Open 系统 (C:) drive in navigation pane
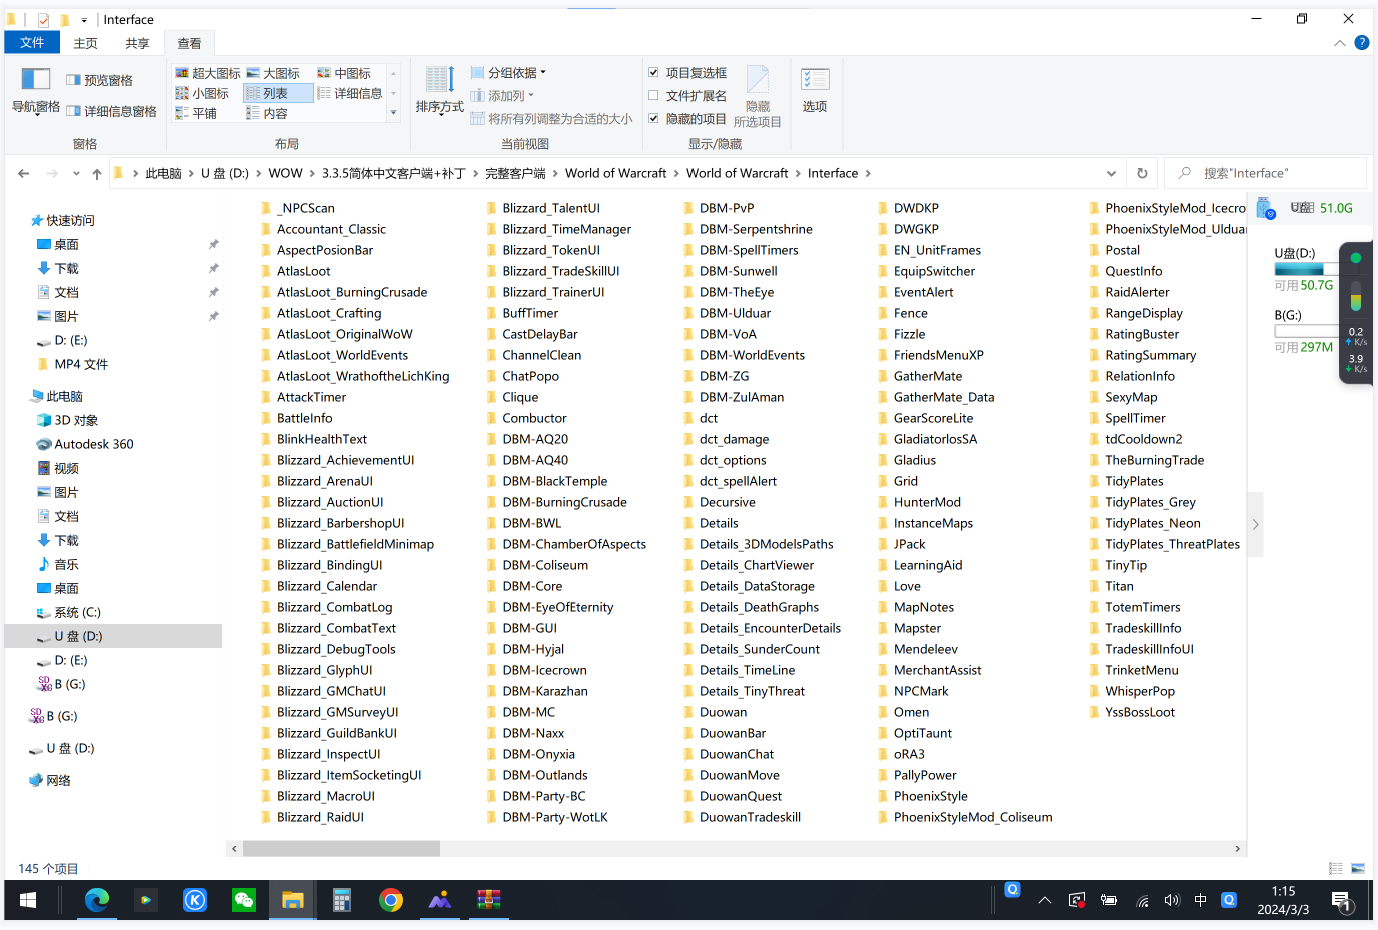Image resolution: width=1378 pixels, height=930 pixels. (x=77, y=612)
